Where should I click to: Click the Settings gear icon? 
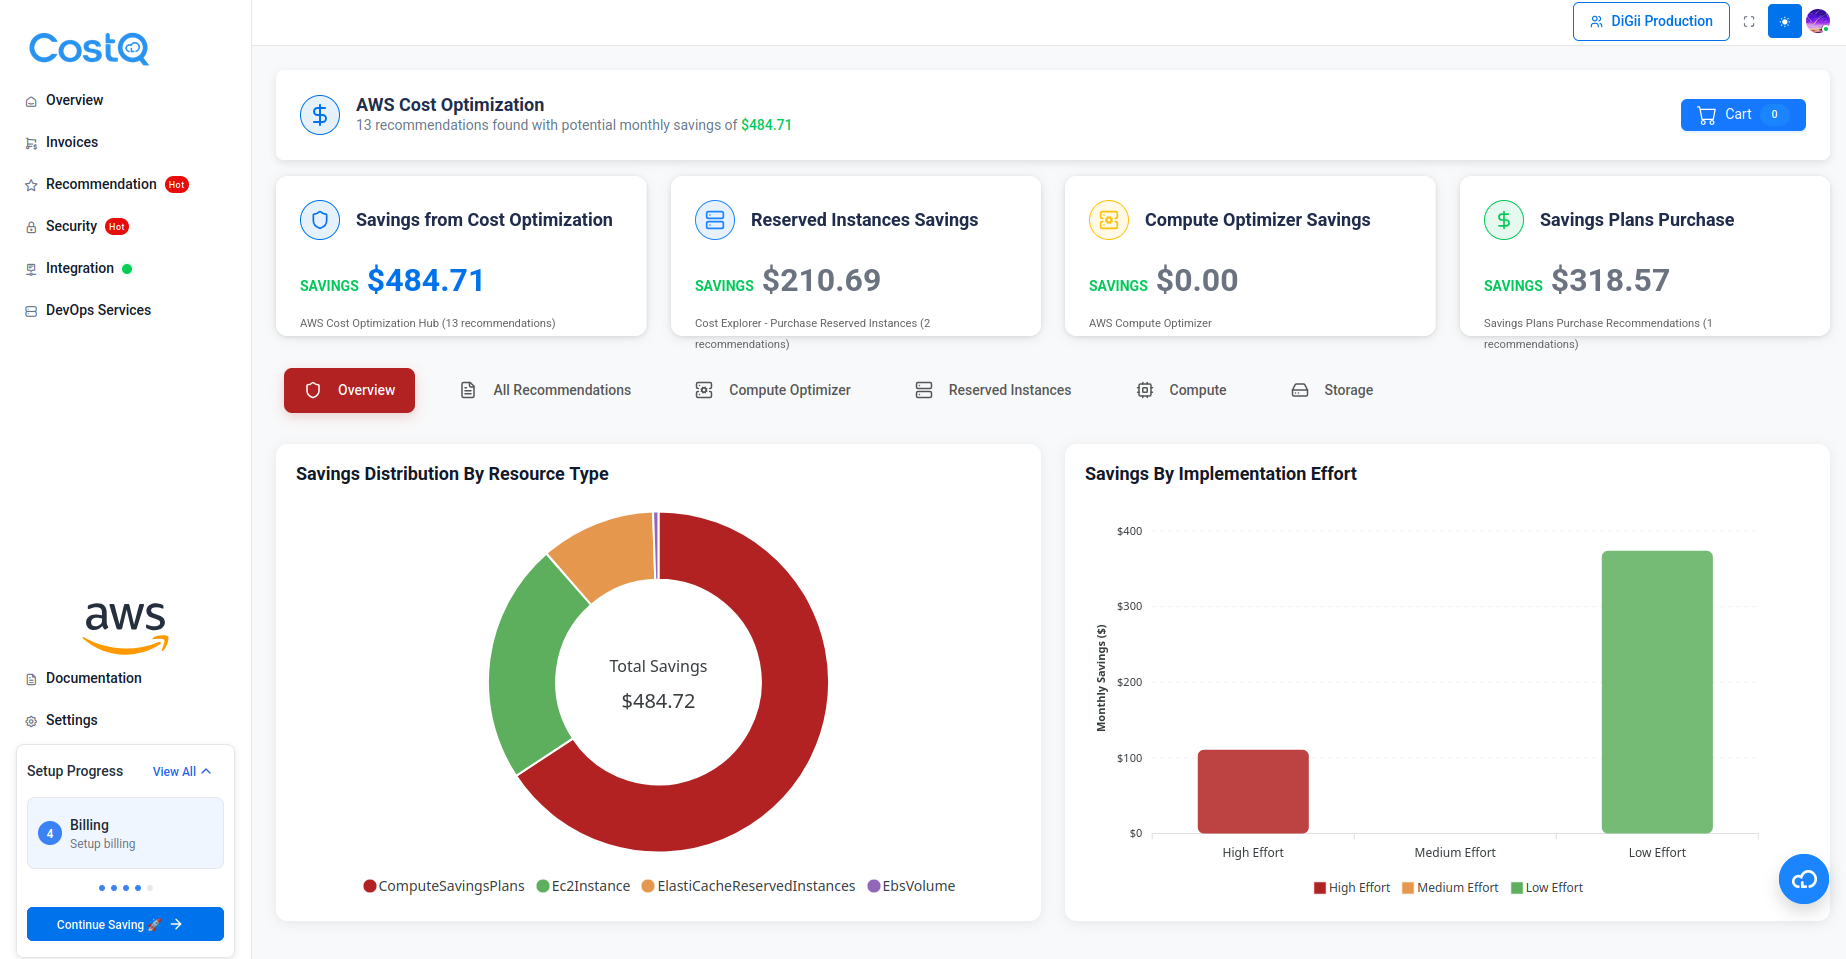31,721
